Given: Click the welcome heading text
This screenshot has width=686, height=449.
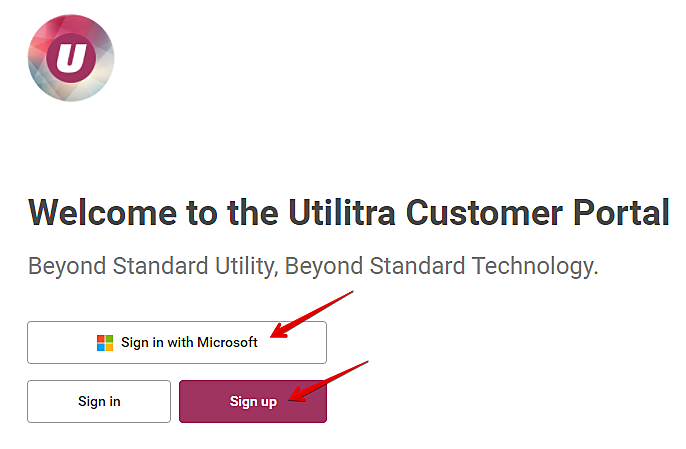Looking at the screenshot, I should click(x=348, y=212).
